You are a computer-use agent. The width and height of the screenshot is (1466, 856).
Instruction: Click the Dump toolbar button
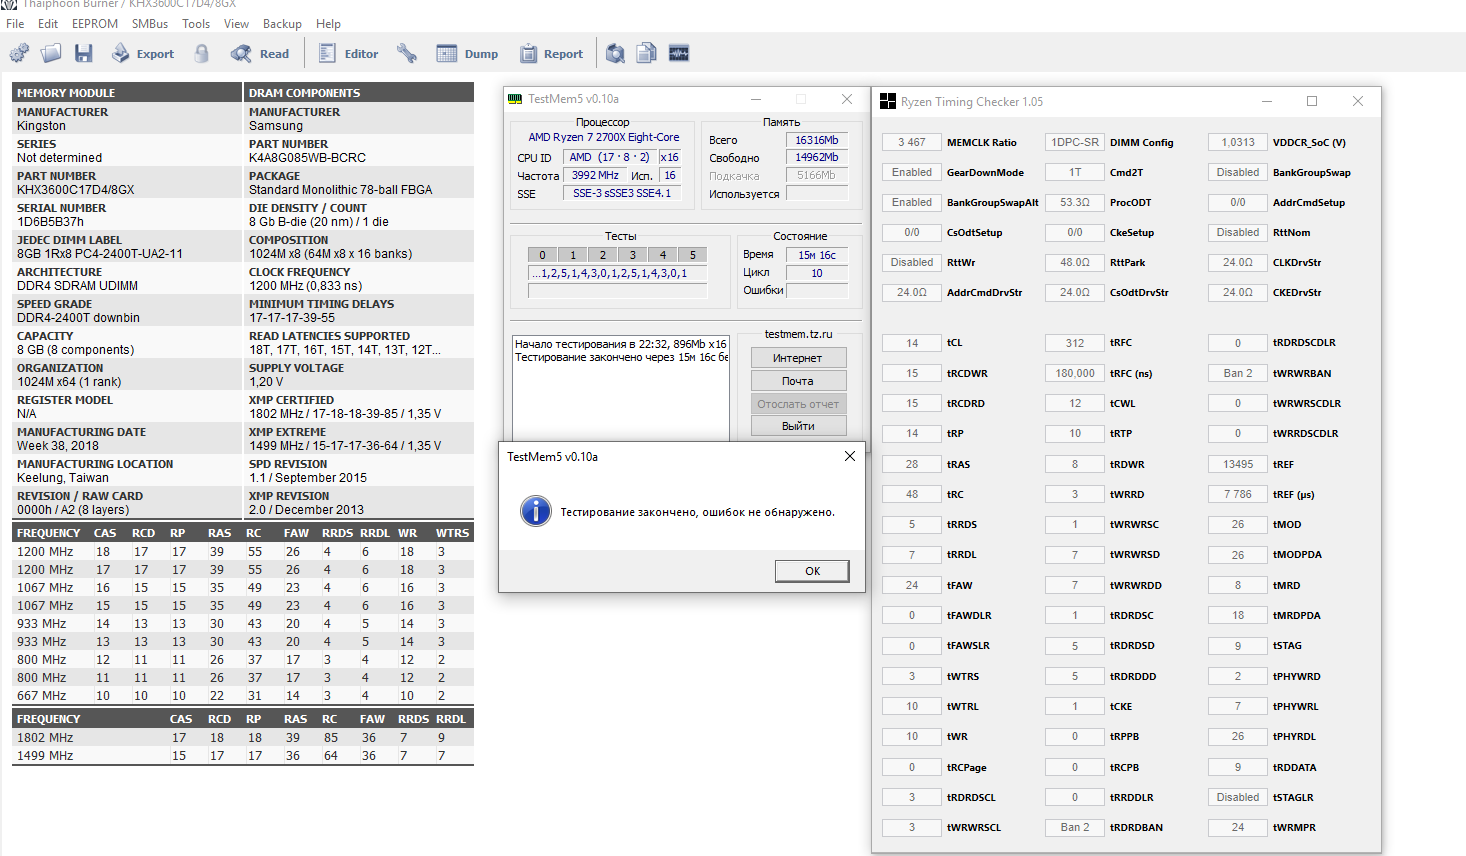467,53
